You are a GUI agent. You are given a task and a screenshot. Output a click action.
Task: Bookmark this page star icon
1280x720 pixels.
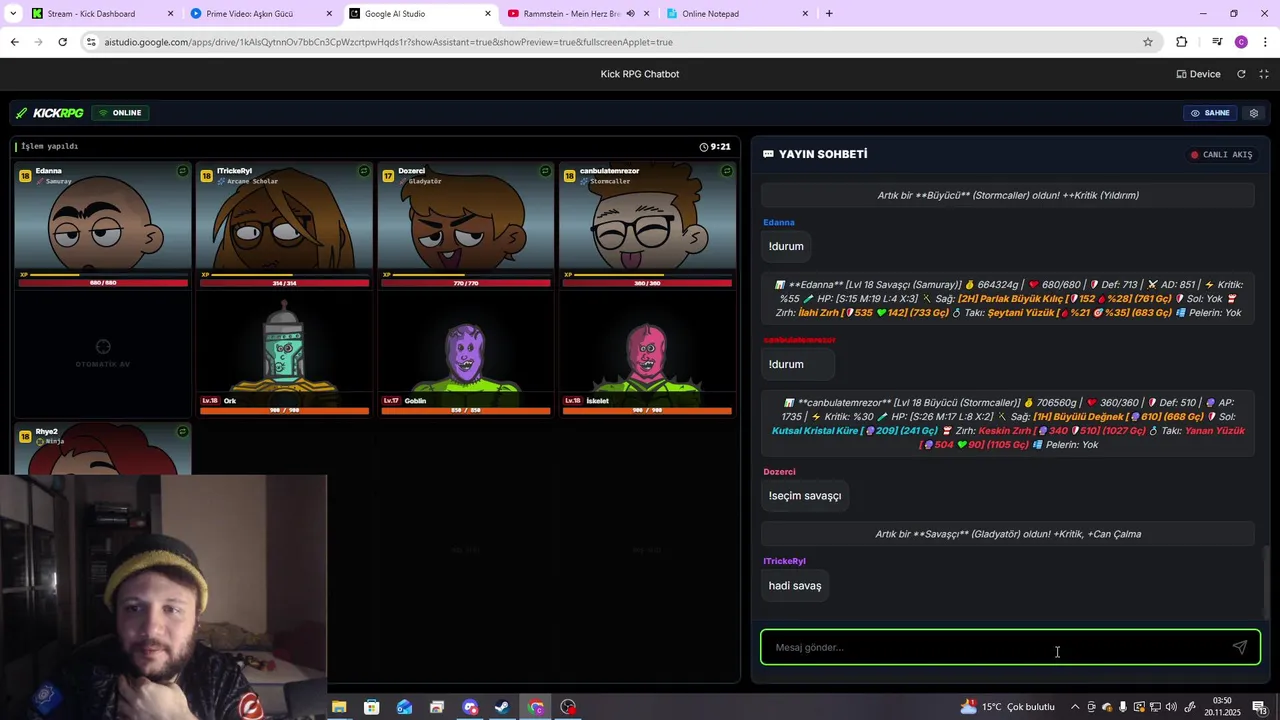coord(1148,42)
